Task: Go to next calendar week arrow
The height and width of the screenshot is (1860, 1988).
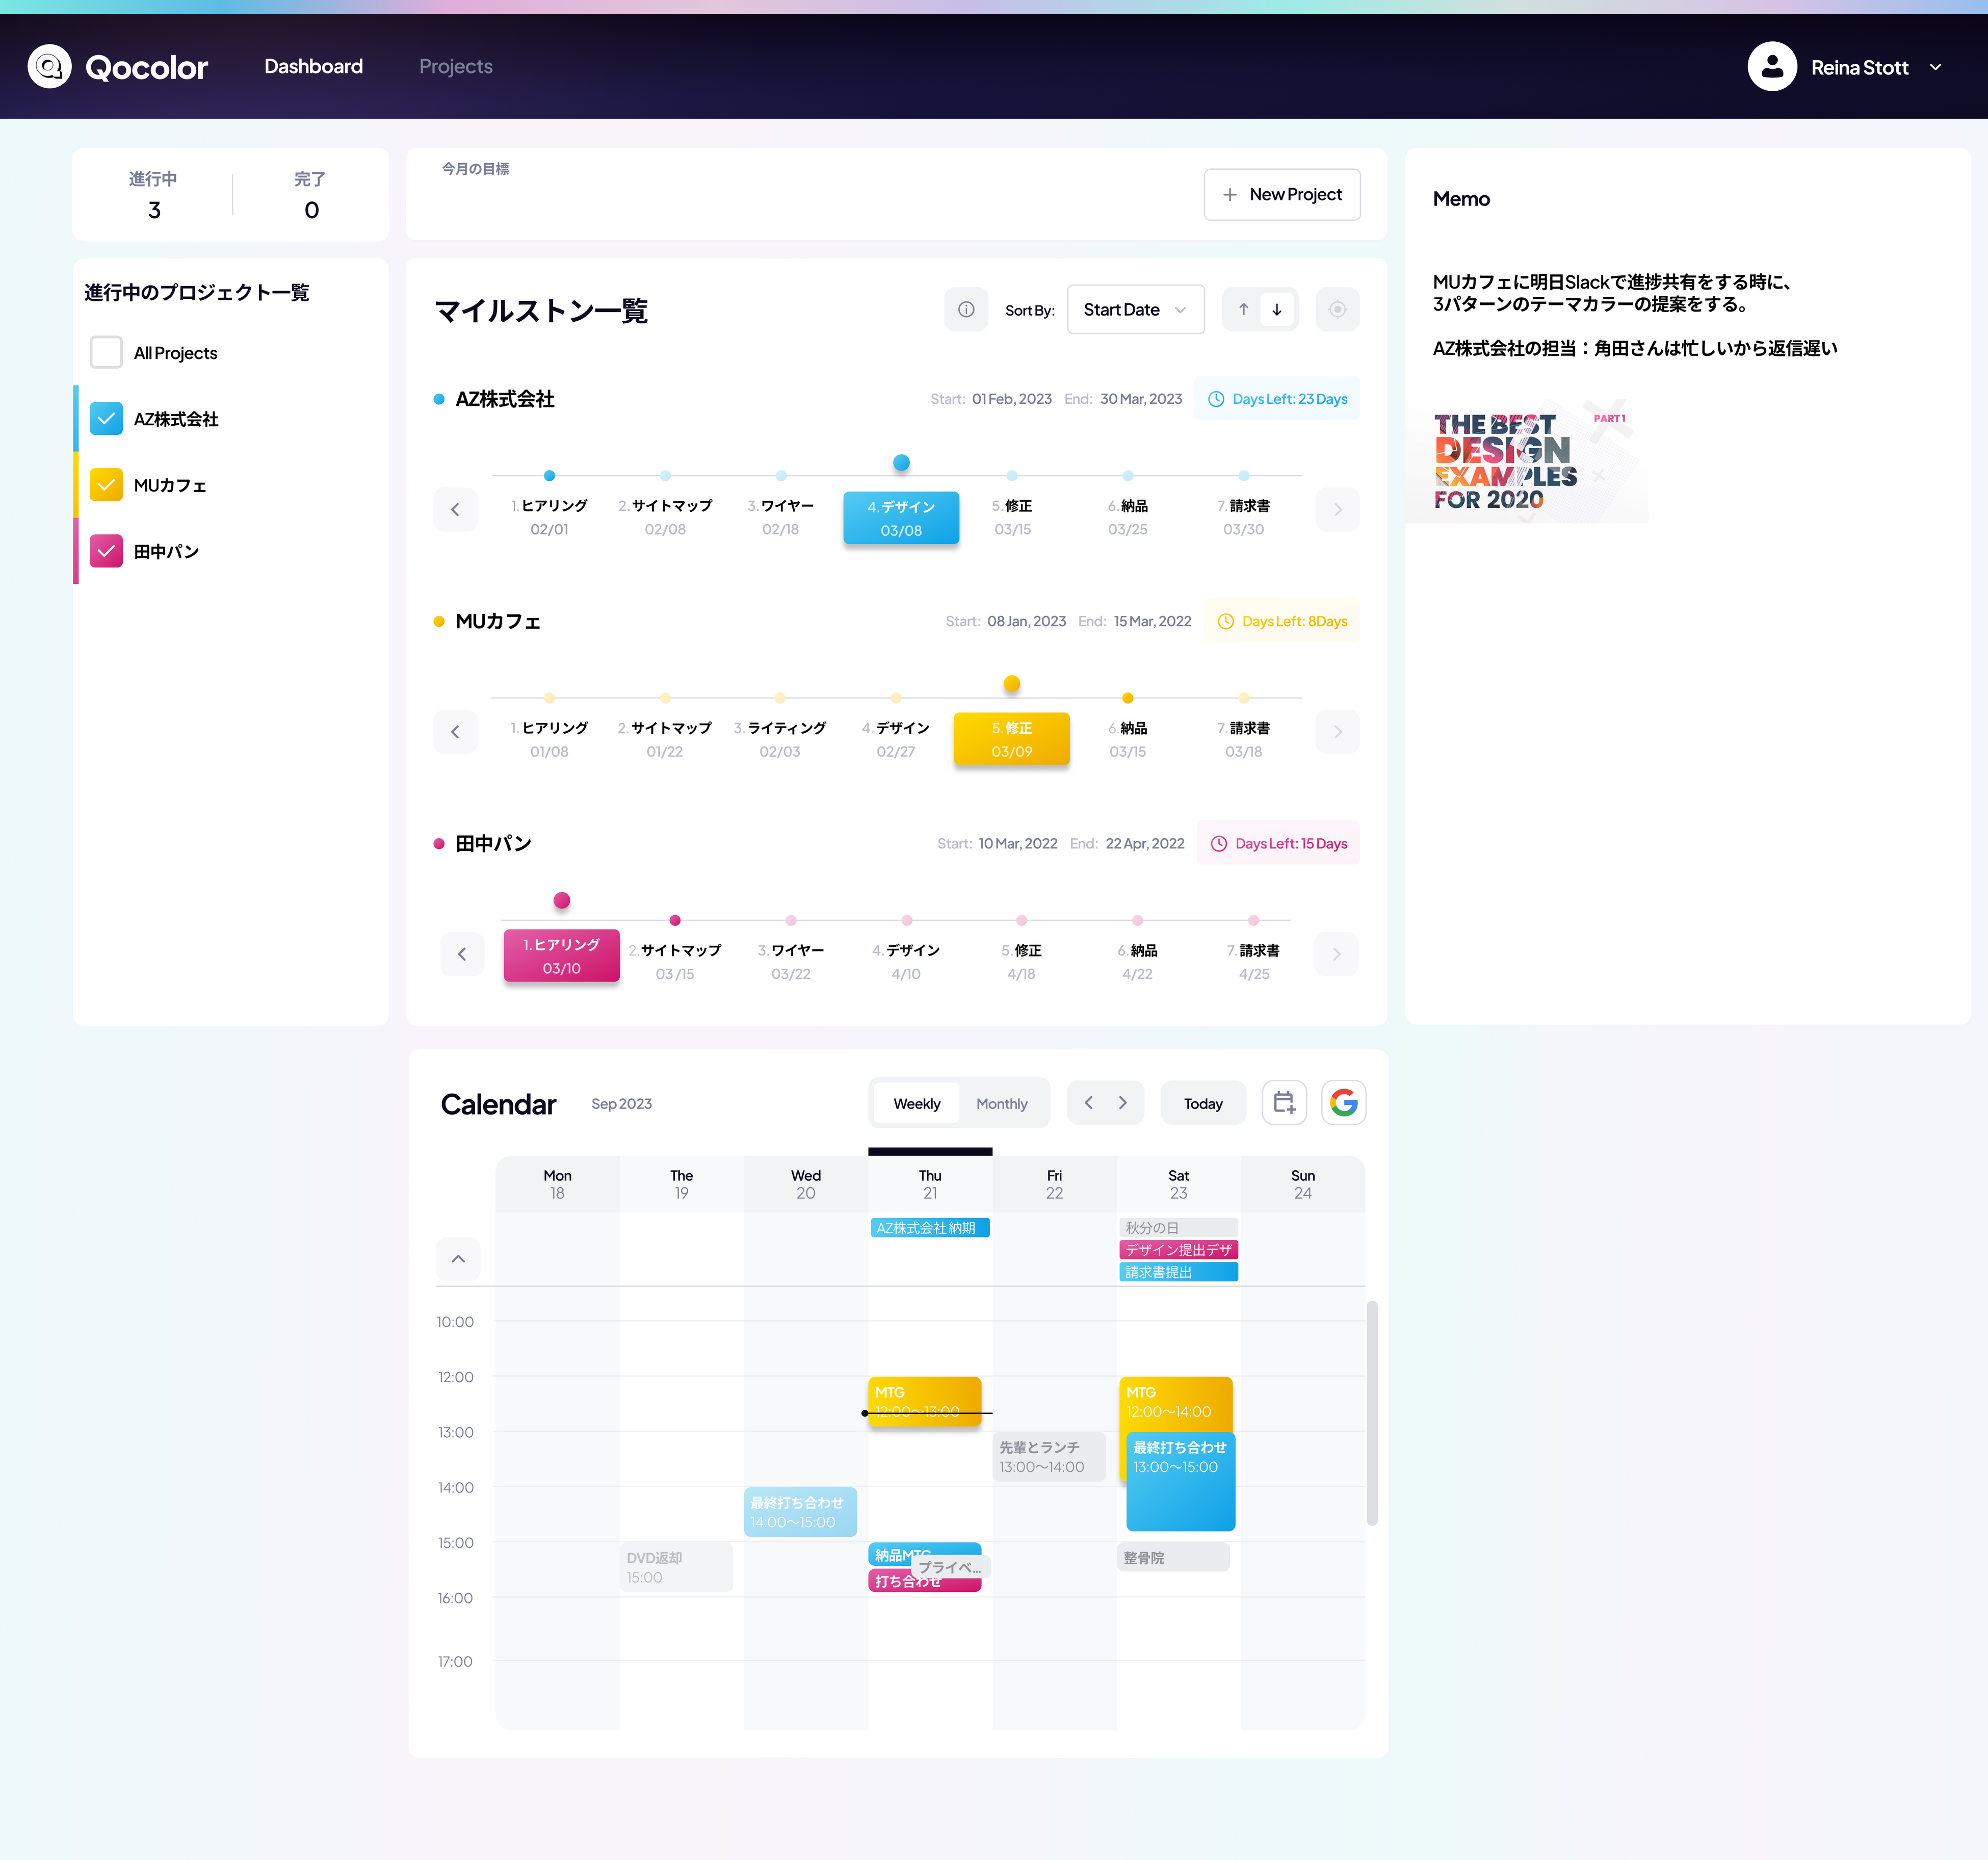Action: [x=1123, y=1103]
